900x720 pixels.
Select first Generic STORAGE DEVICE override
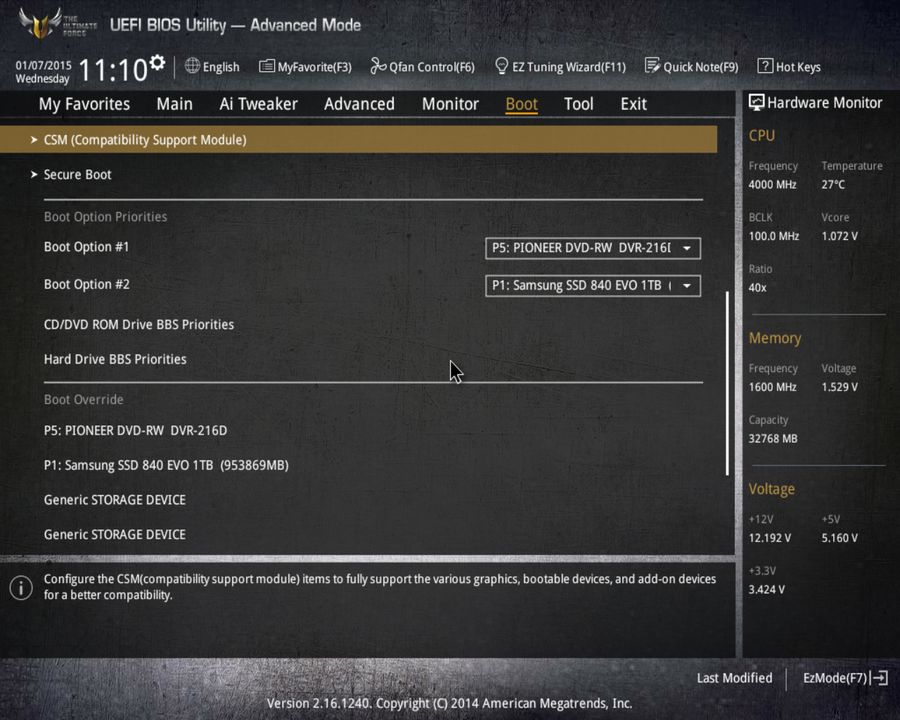[x=115, y=500]
